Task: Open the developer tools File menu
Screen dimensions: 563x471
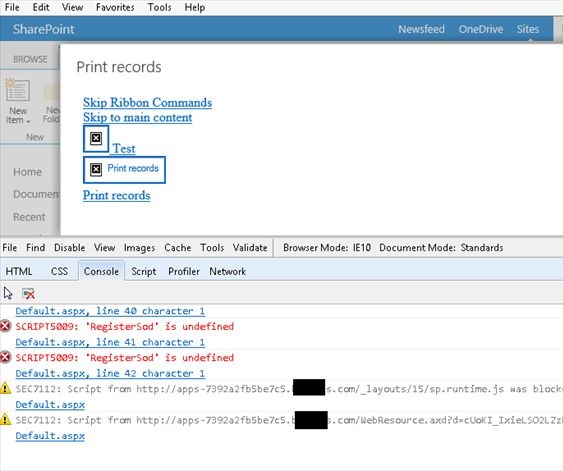Action: (10, 248)
